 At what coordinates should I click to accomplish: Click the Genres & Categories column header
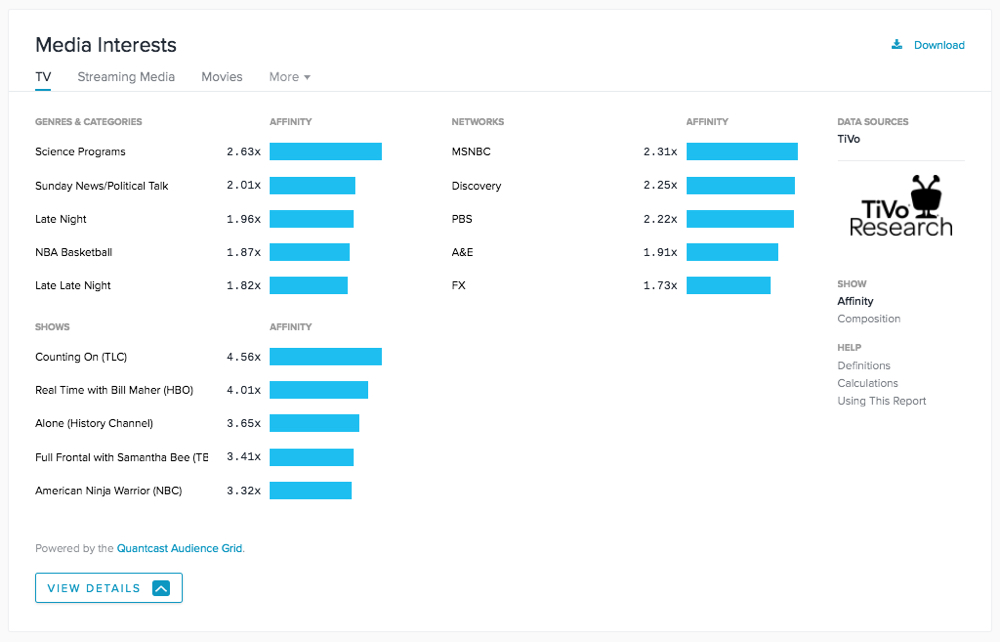[89, 122]
